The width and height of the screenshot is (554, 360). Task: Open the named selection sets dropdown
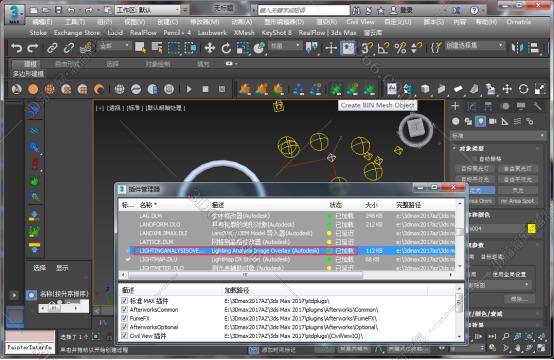click(474, 46)
